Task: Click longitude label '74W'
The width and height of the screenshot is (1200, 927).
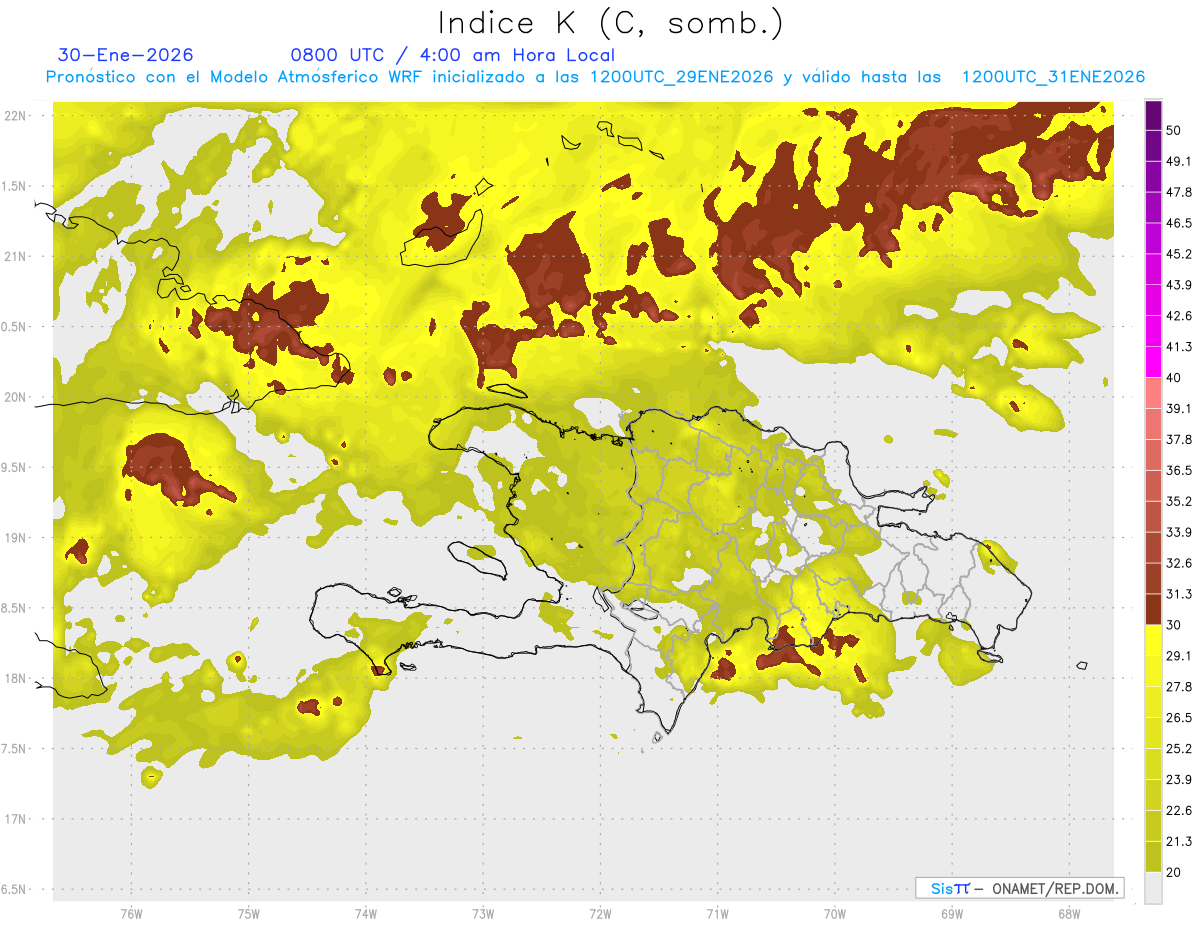Action: (366, 914)
